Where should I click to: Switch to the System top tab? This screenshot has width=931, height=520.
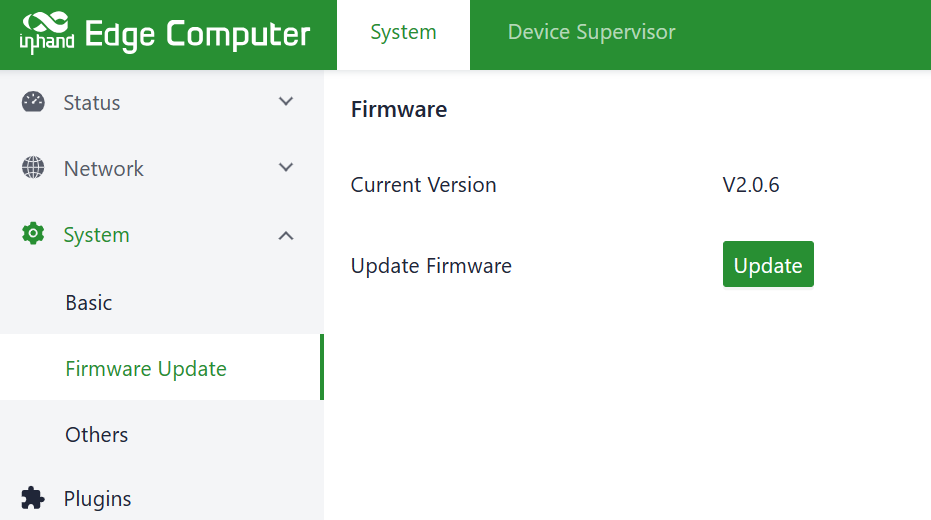tap(403, 33)
